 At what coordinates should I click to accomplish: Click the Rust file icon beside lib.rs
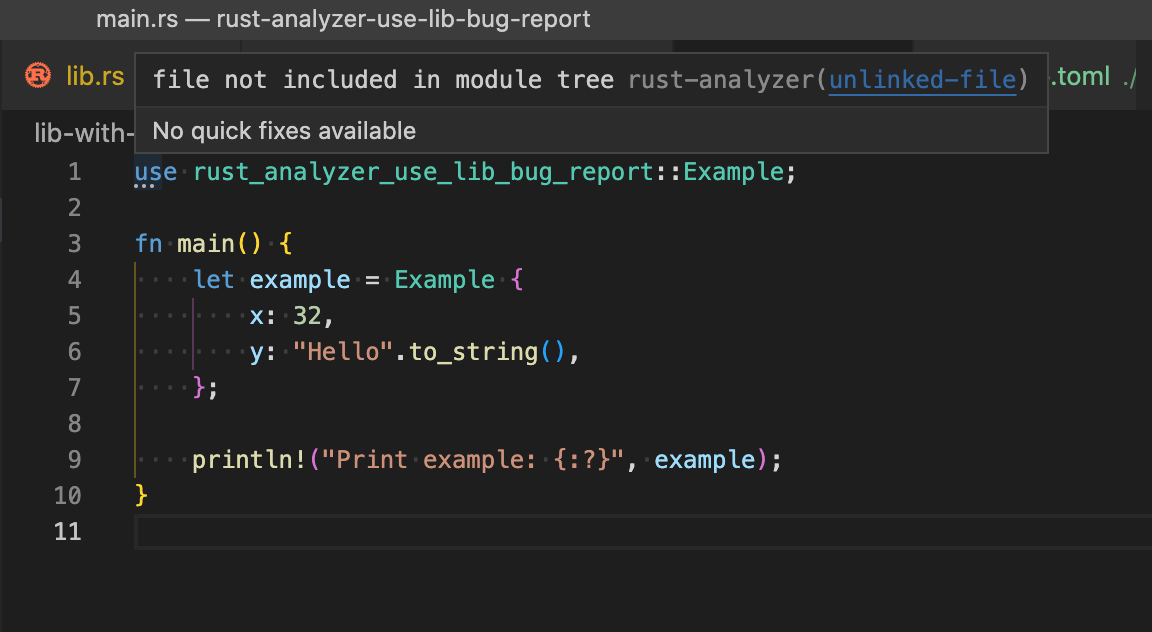tap(38, 76)
